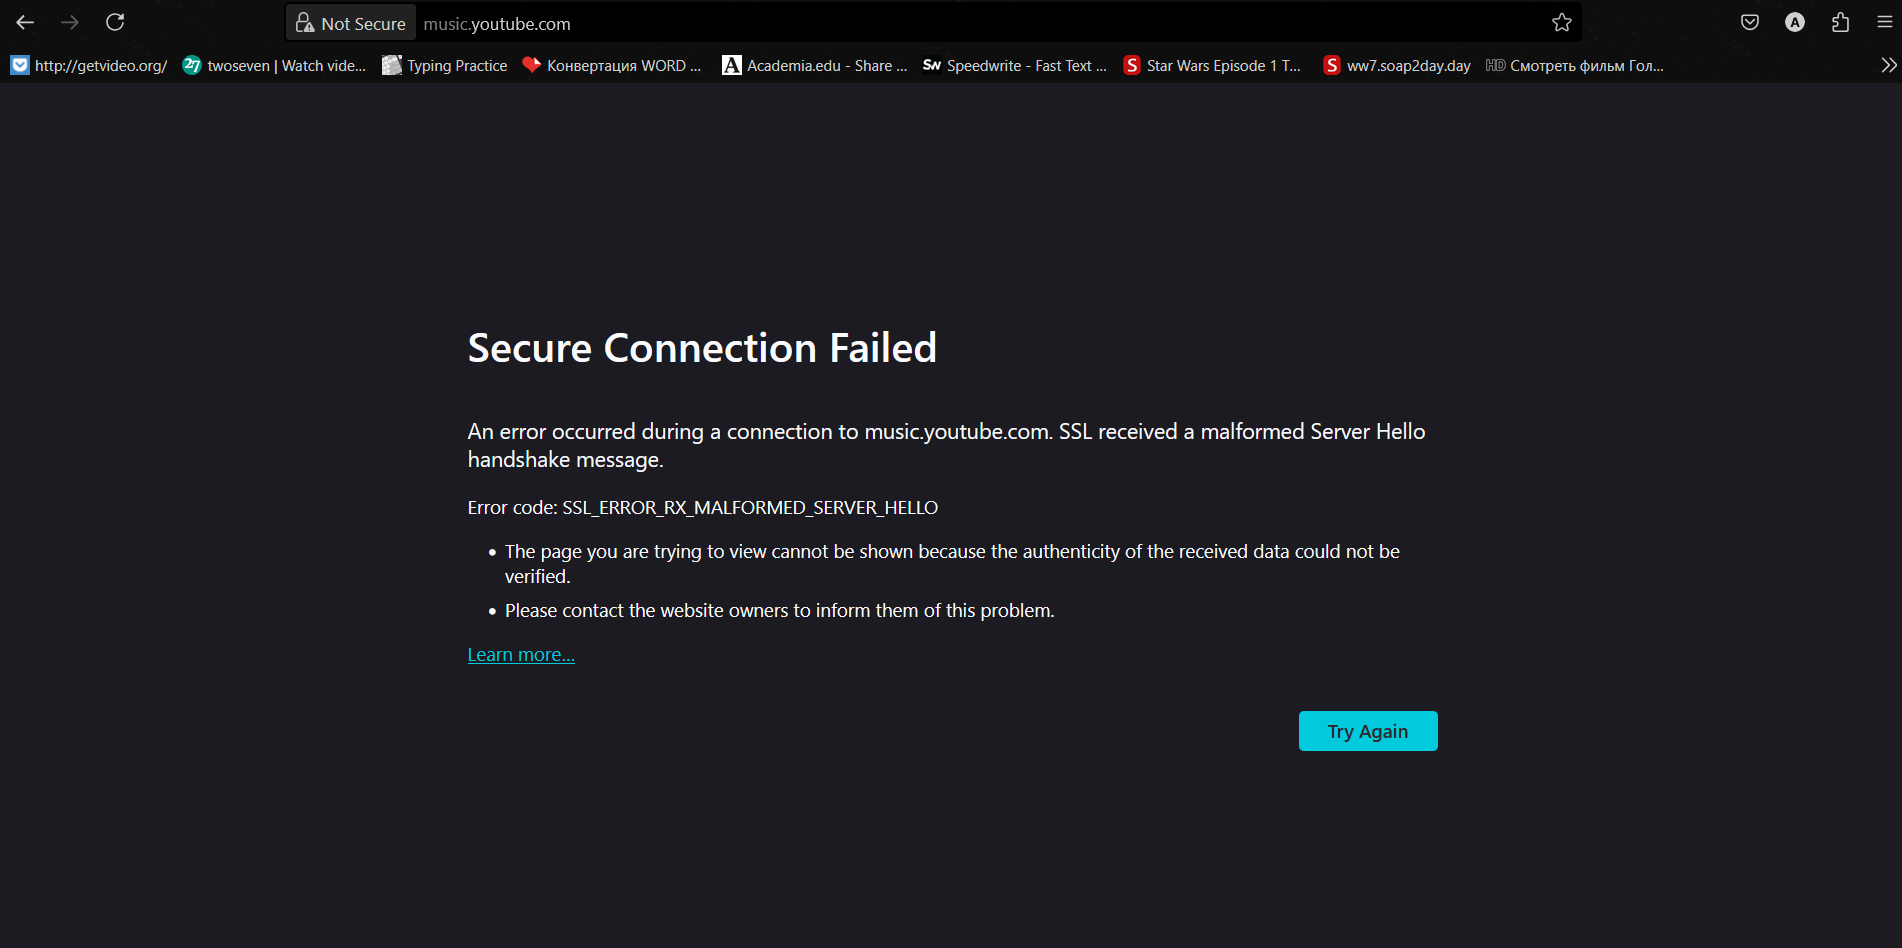The width and height of the screenshot is (1902, 948).
Task: Click the forward navigation arrow
Action: 70,22
